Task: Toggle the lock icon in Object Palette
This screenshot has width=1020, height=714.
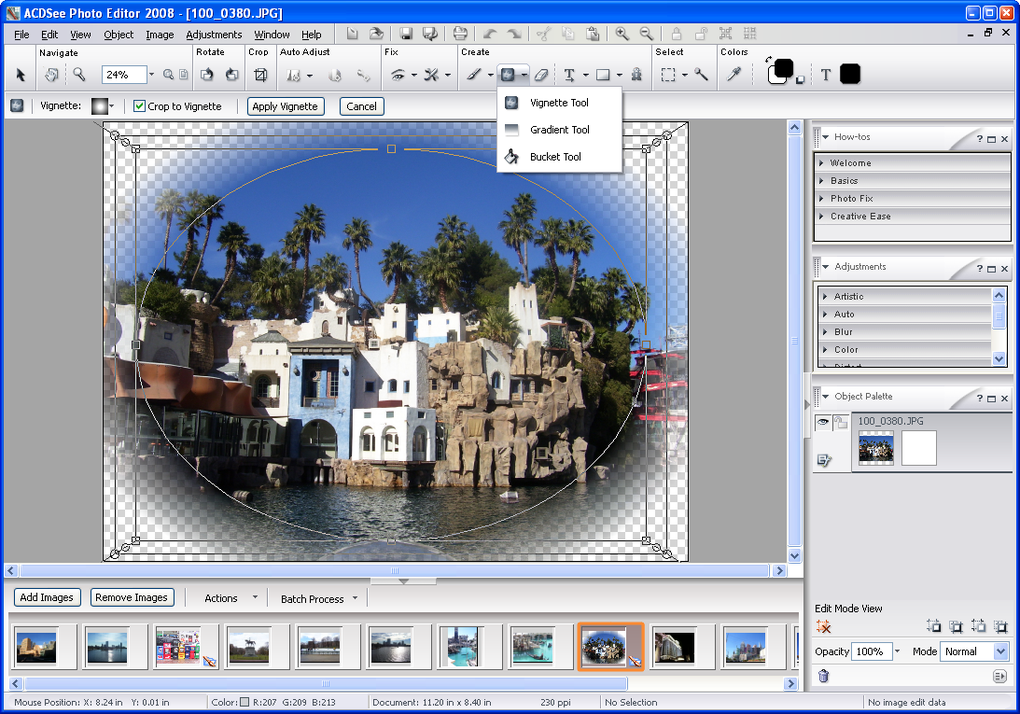Action: point(841,423)
